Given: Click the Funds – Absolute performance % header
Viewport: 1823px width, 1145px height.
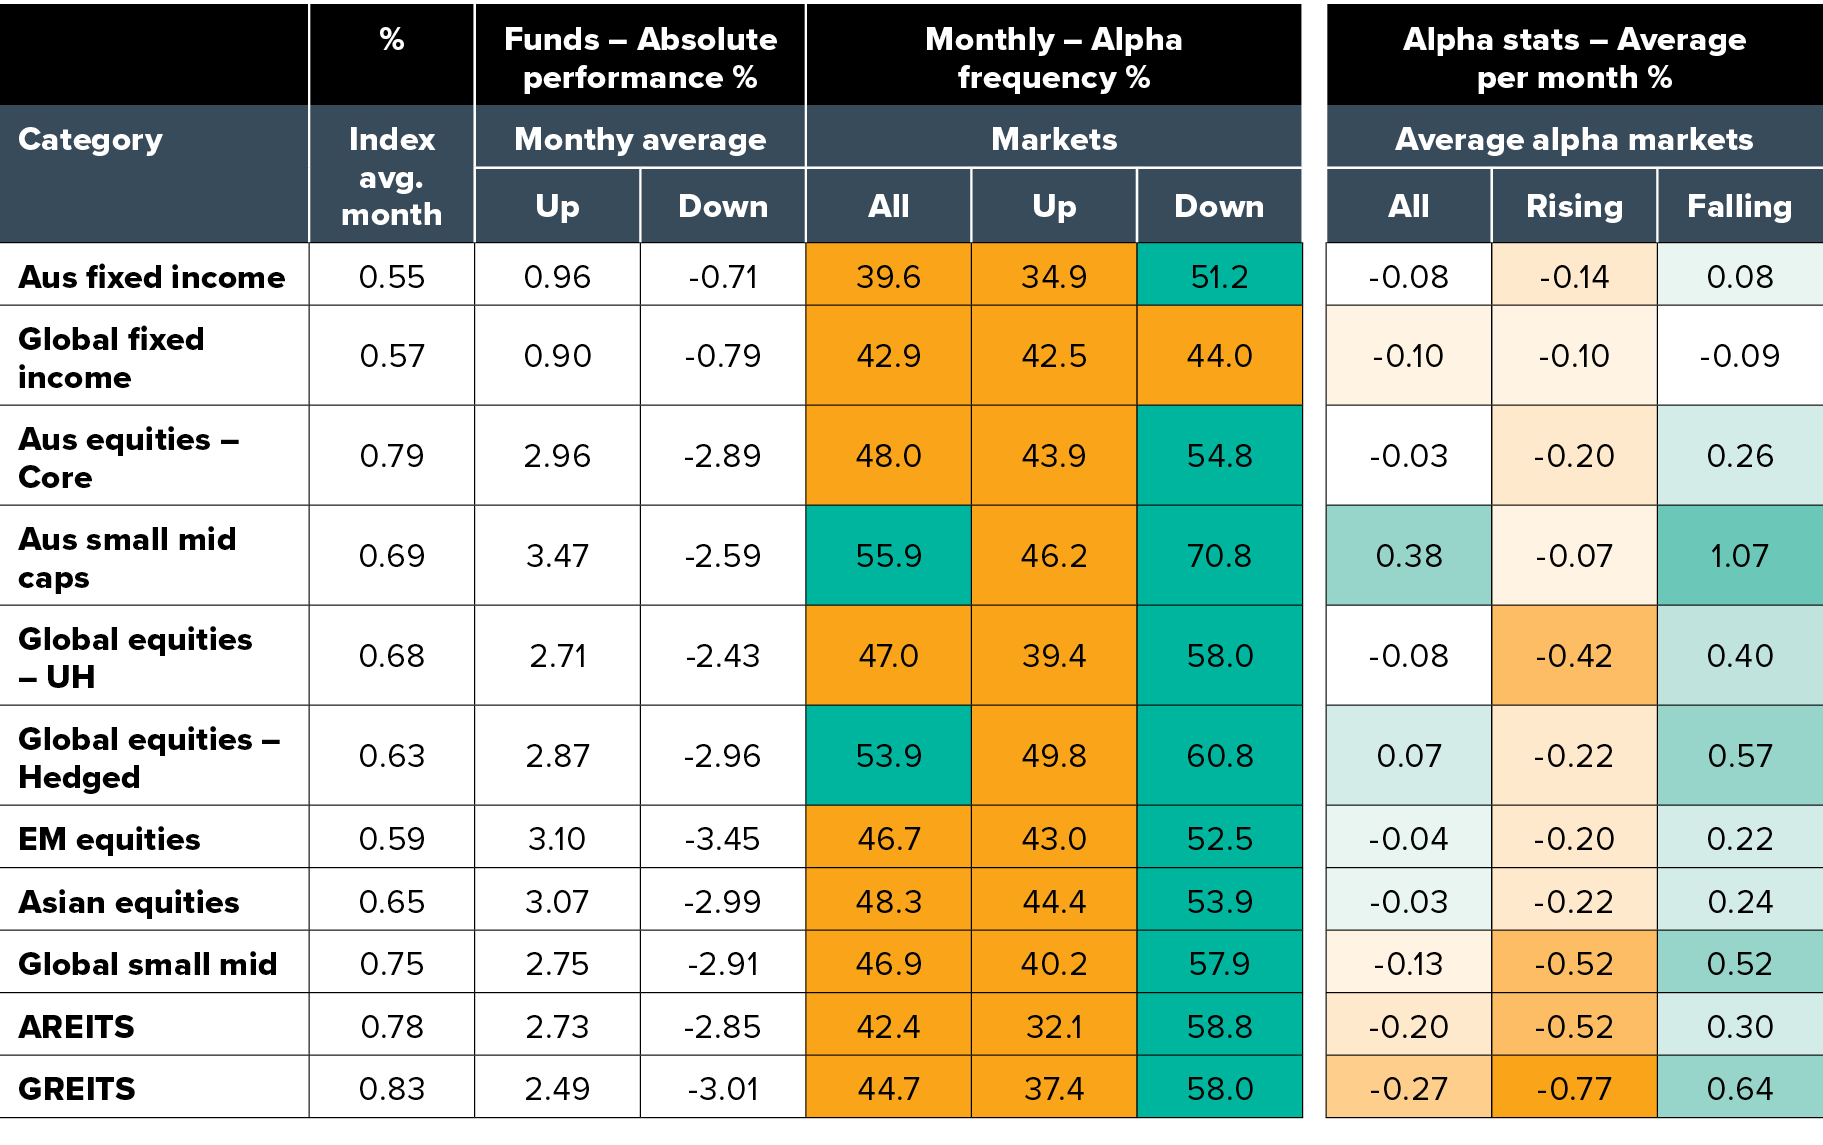Looking at the screenshot, I should tap(640, 57).
